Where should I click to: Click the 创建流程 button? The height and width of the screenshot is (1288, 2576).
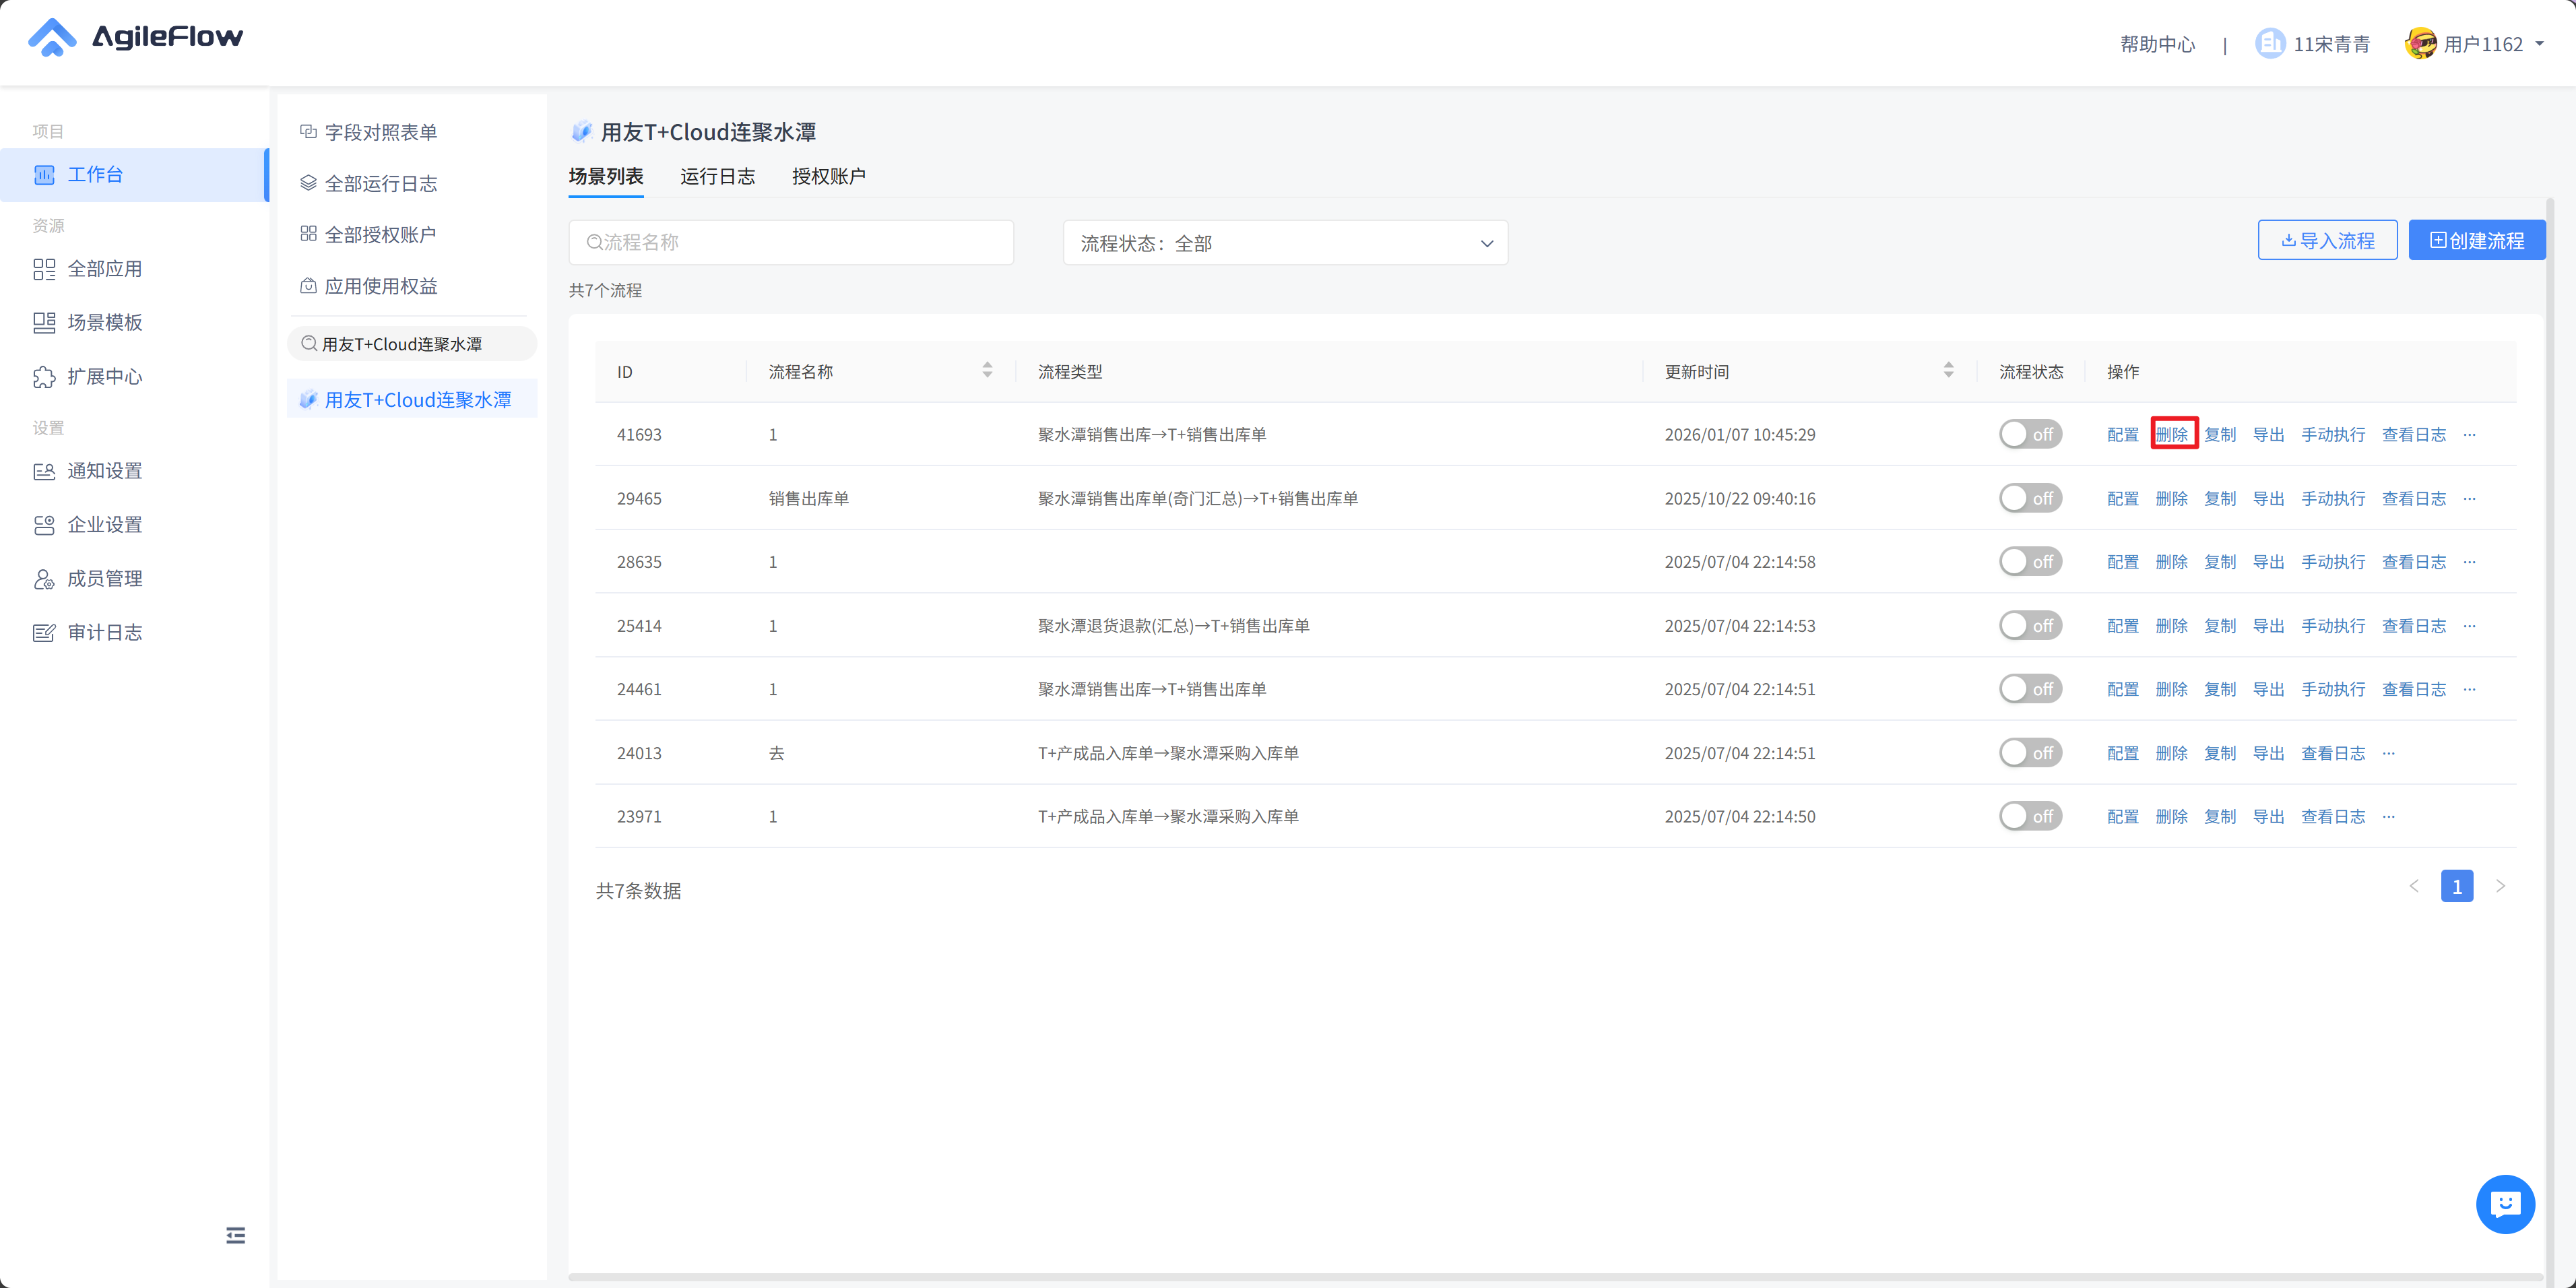[x=2476, y=241]
